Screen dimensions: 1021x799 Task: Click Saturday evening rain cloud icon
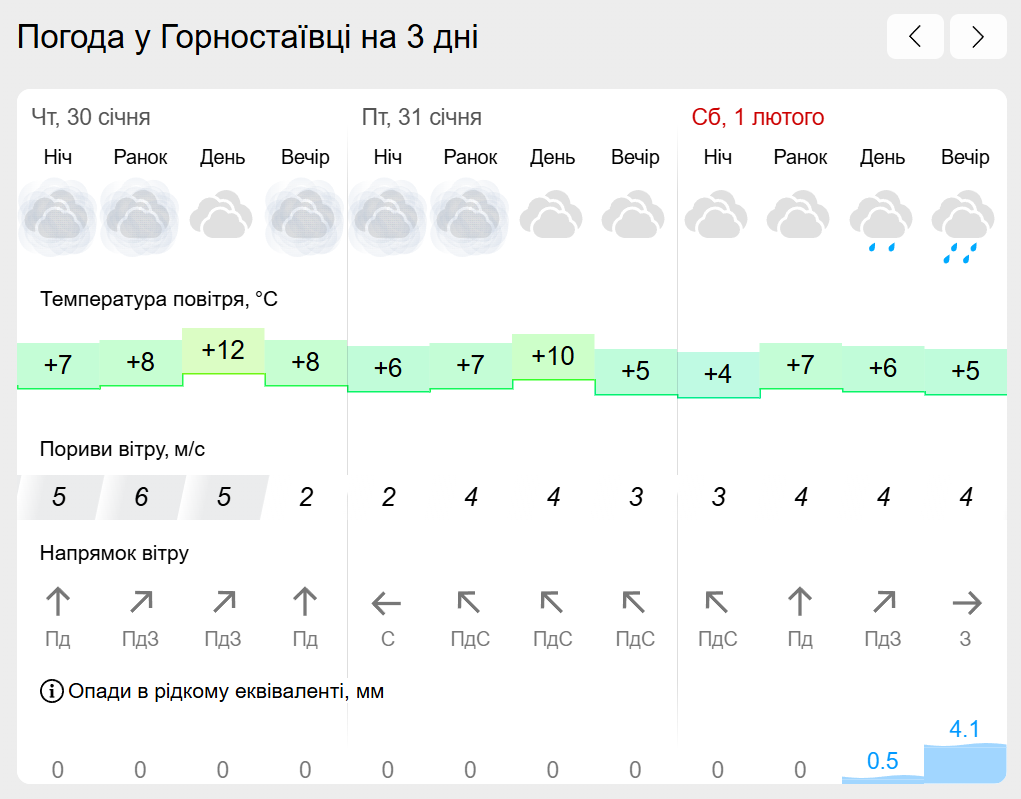tap(964, 226)
